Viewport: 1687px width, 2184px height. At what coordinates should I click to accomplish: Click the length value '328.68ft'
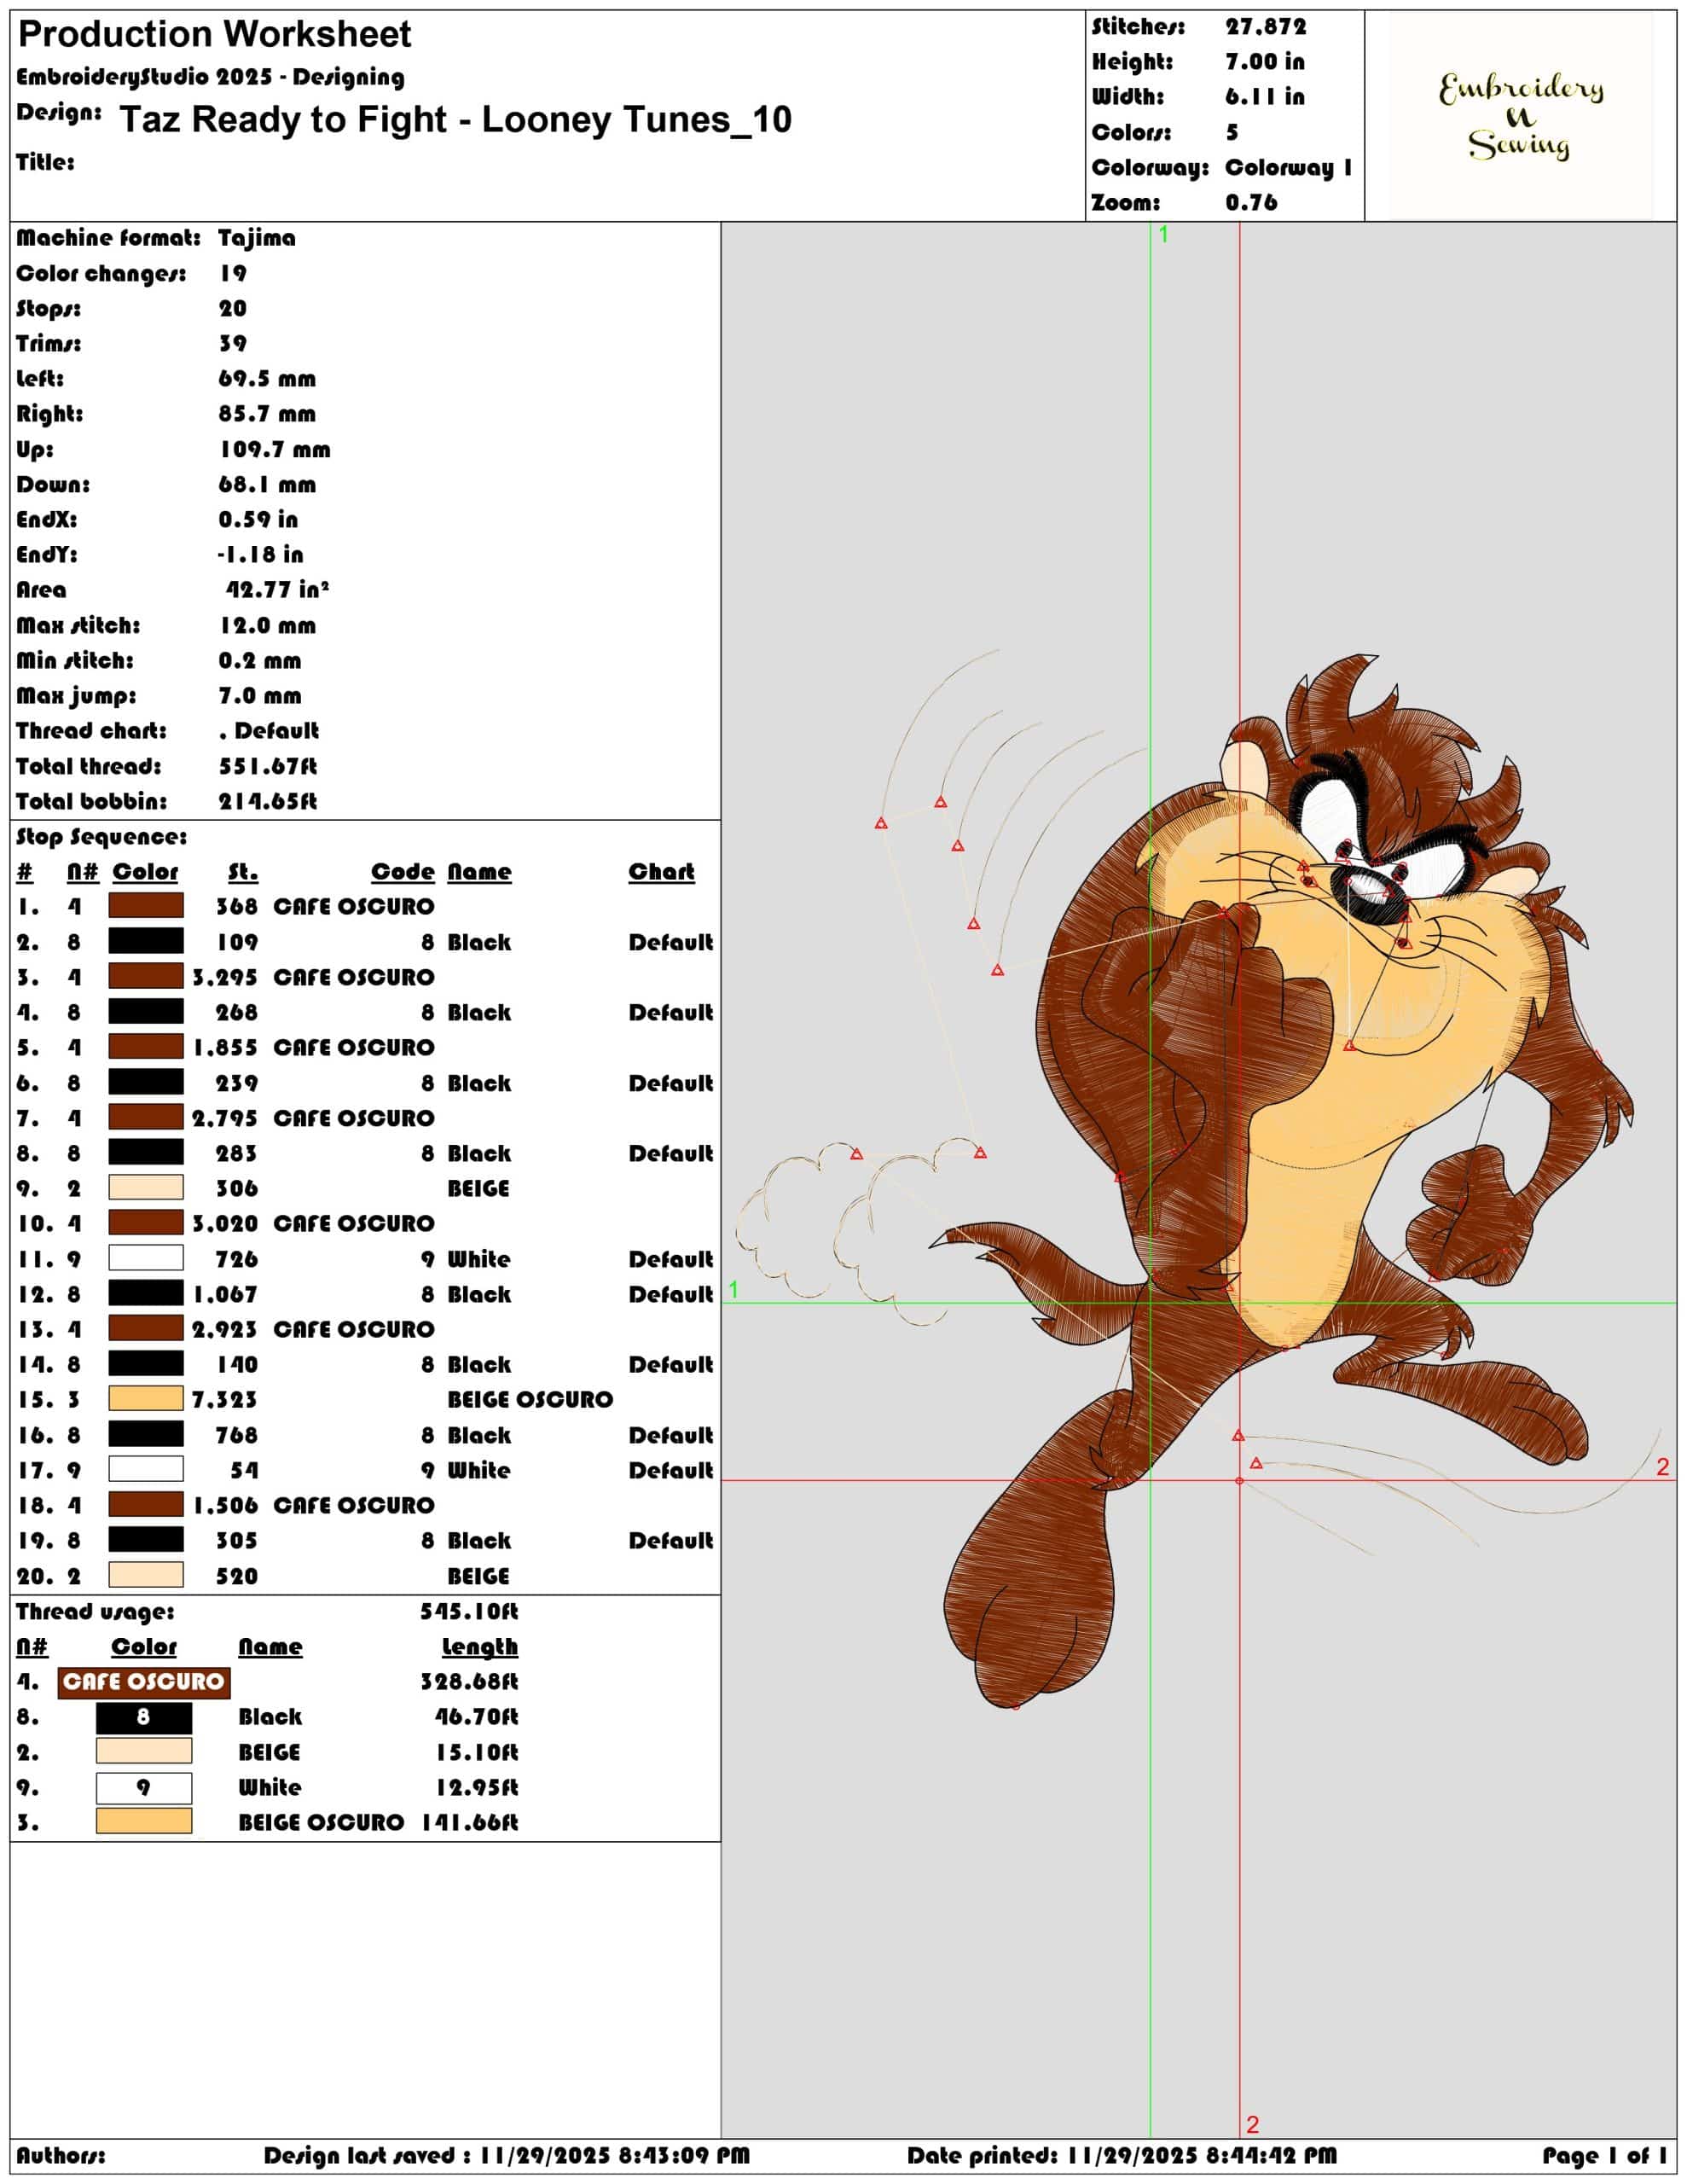pos(469,1682)
